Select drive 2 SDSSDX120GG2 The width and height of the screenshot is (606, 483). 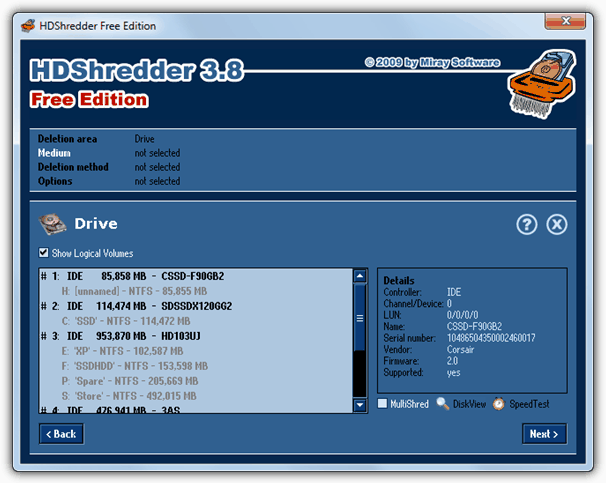[196, 306]
